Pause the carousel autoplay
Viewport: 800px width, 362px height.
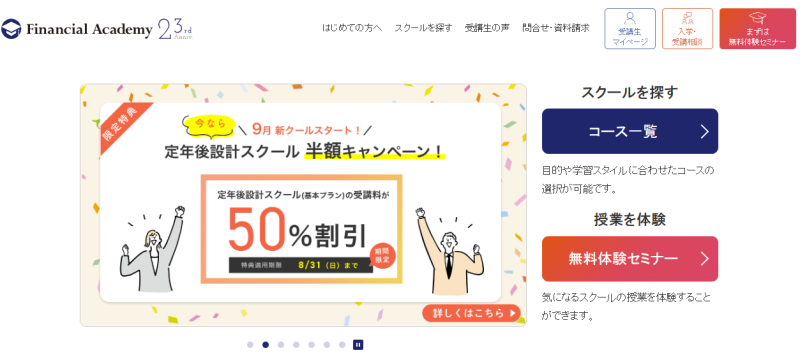point(358,345)
